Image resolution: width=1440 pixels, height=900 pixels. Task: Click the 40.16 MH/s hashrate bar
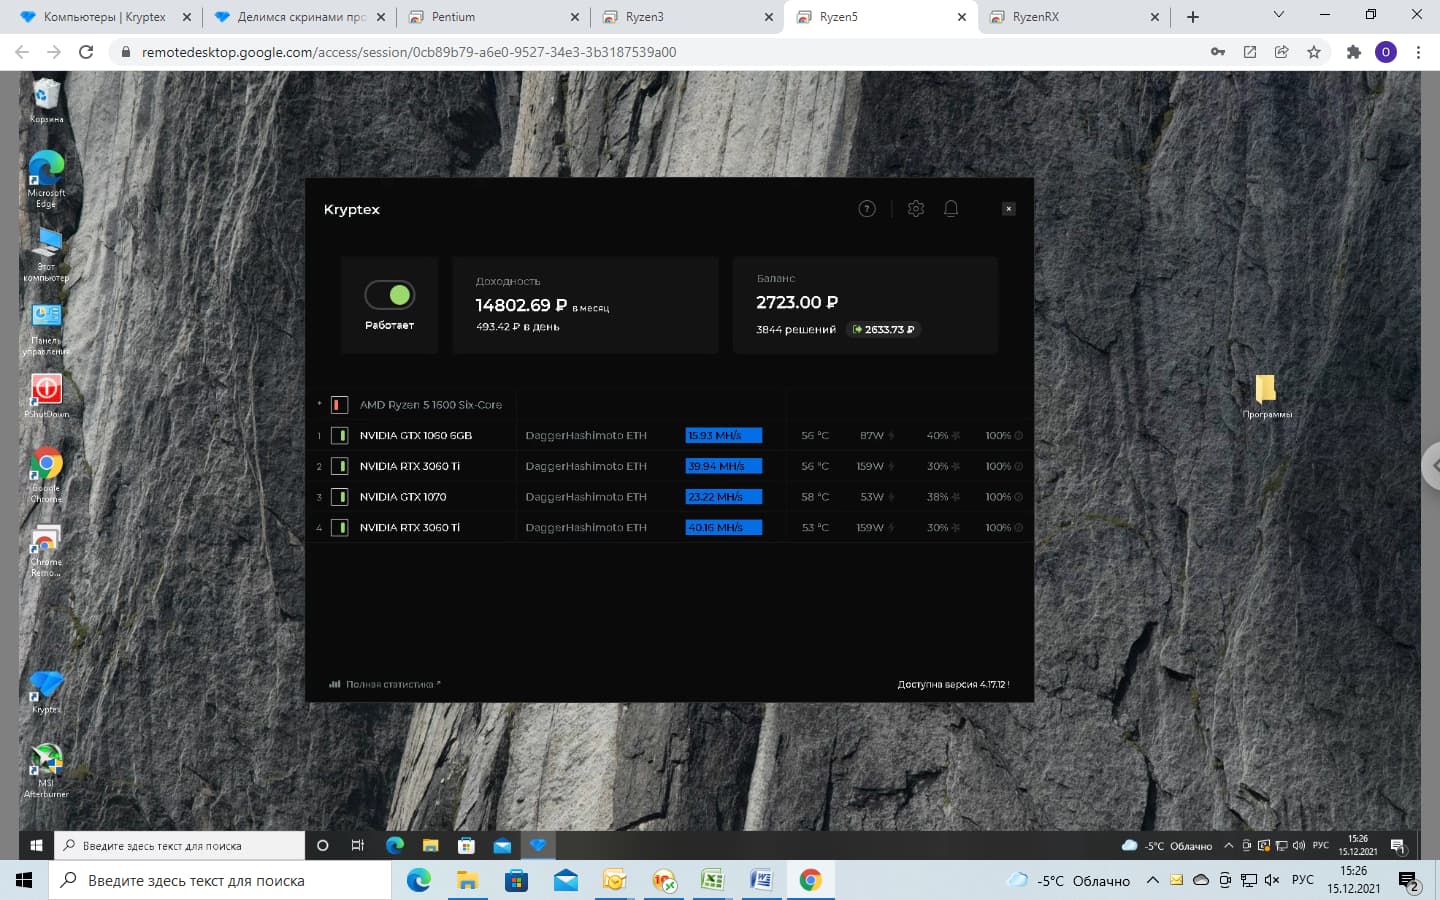click(x=724, y=527)
